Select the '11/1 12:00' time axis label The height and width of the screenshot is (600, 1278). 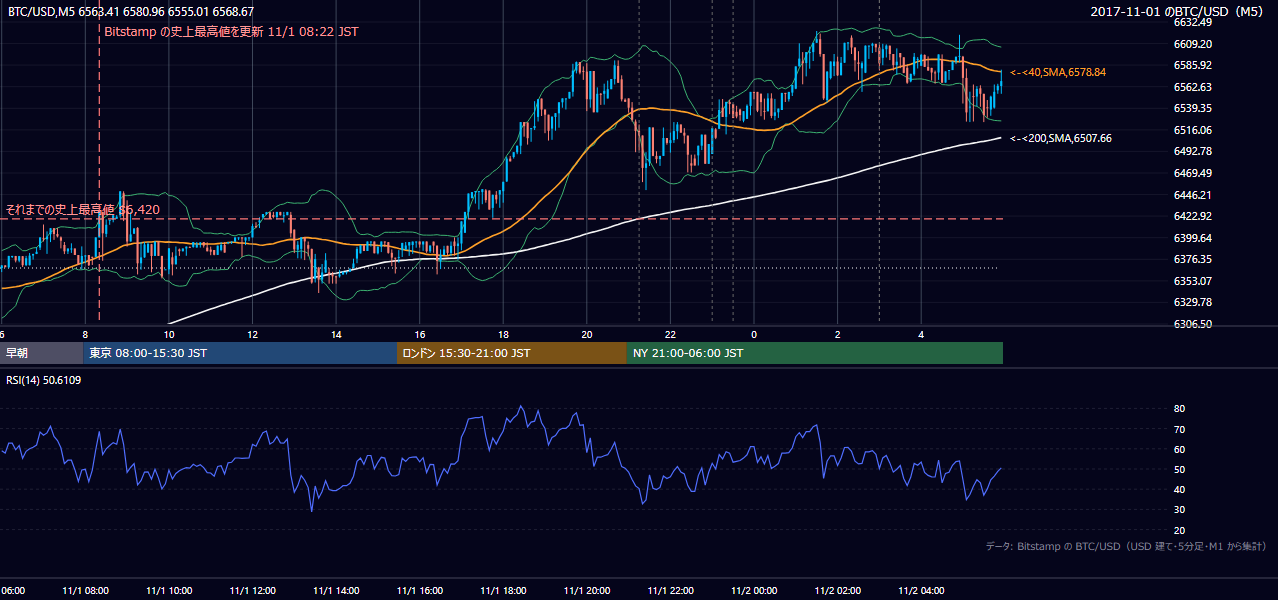[252, 591]
